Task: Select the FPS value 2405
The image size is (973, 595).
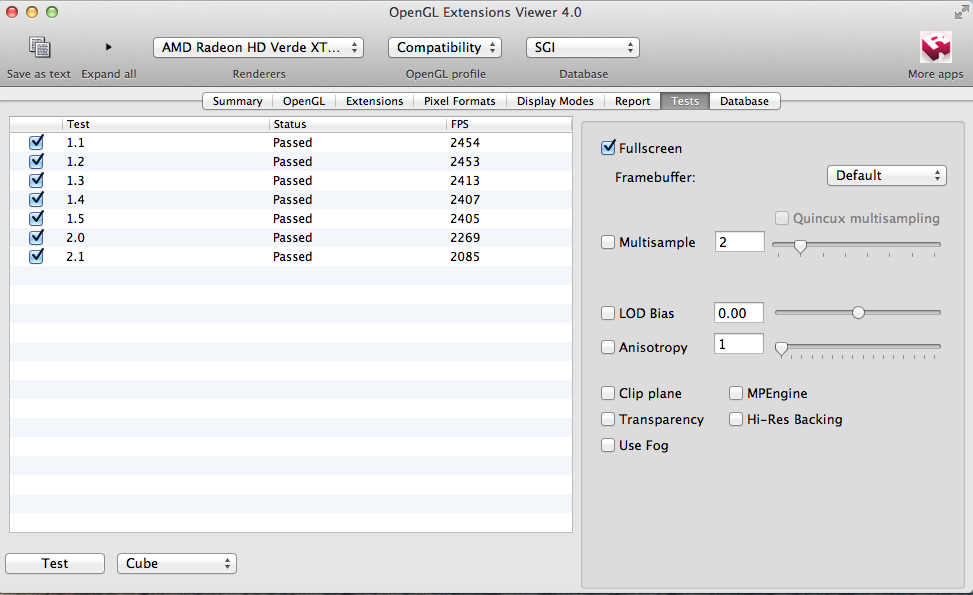Action: [x=465, y=218]
